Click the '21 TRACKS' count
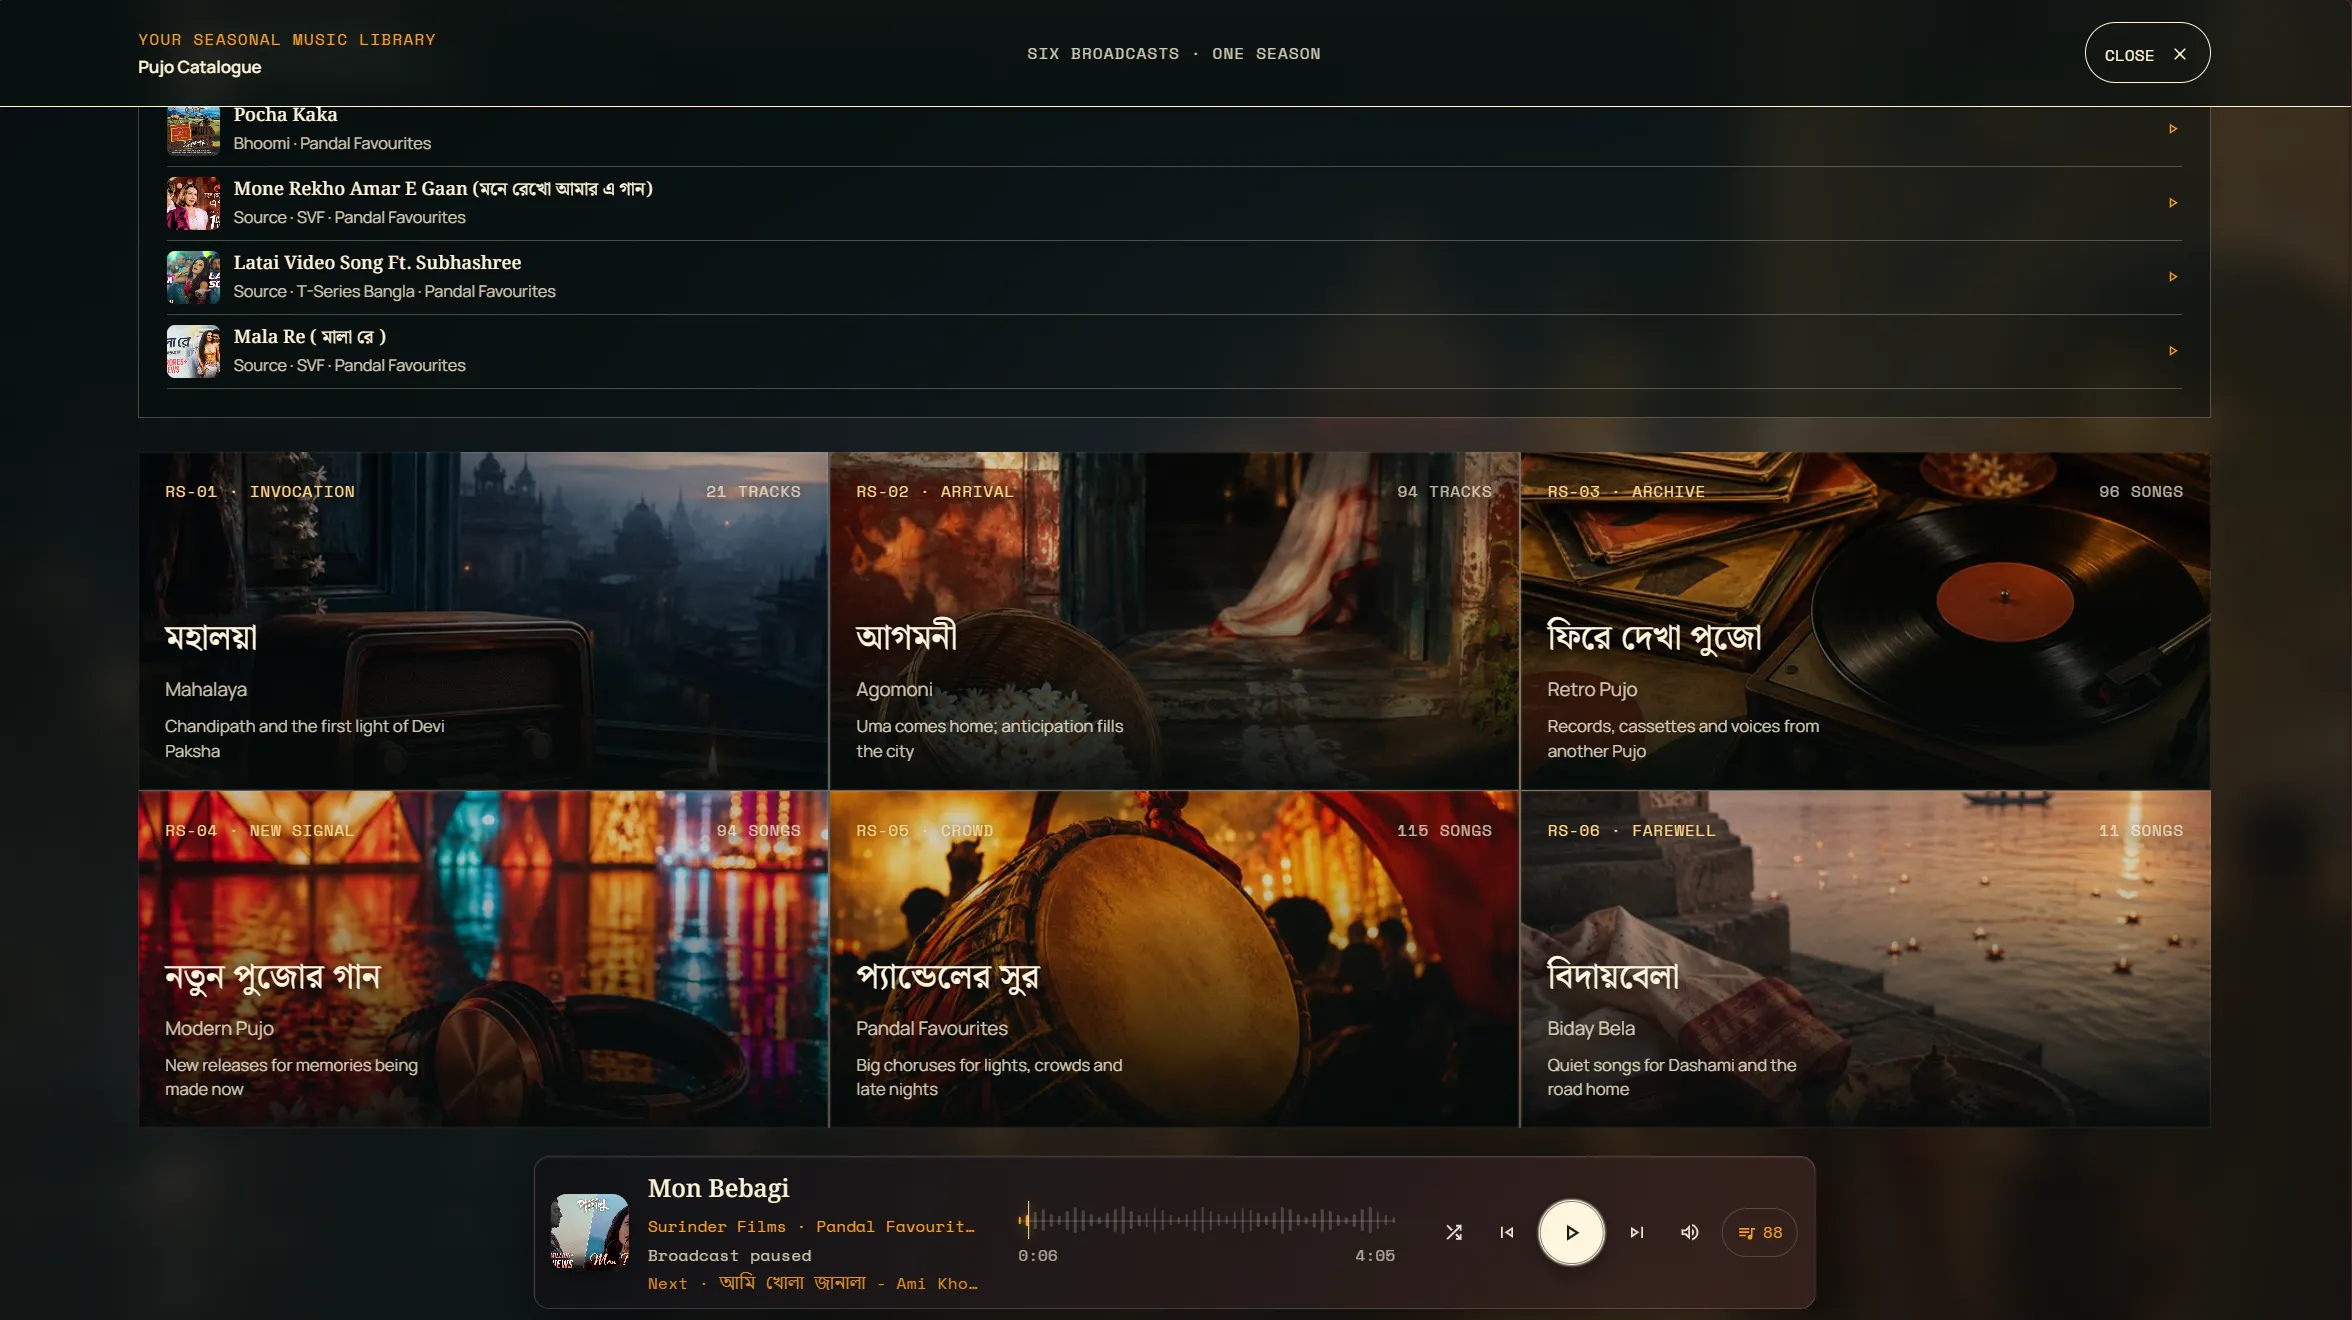This screenshot has height=1320, width=2352. point(753,492)
